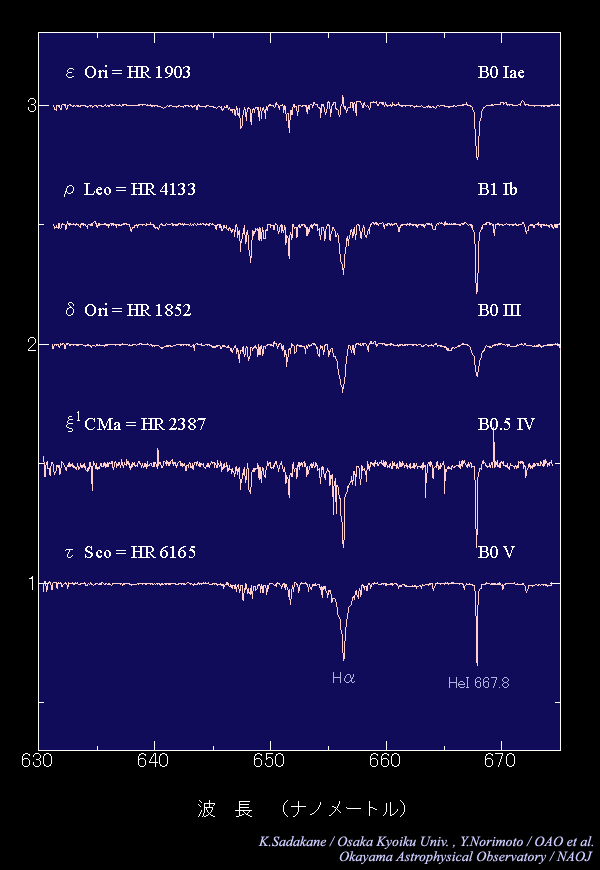Click the 波長 (ナノメートル) axis title

[301, 810]
